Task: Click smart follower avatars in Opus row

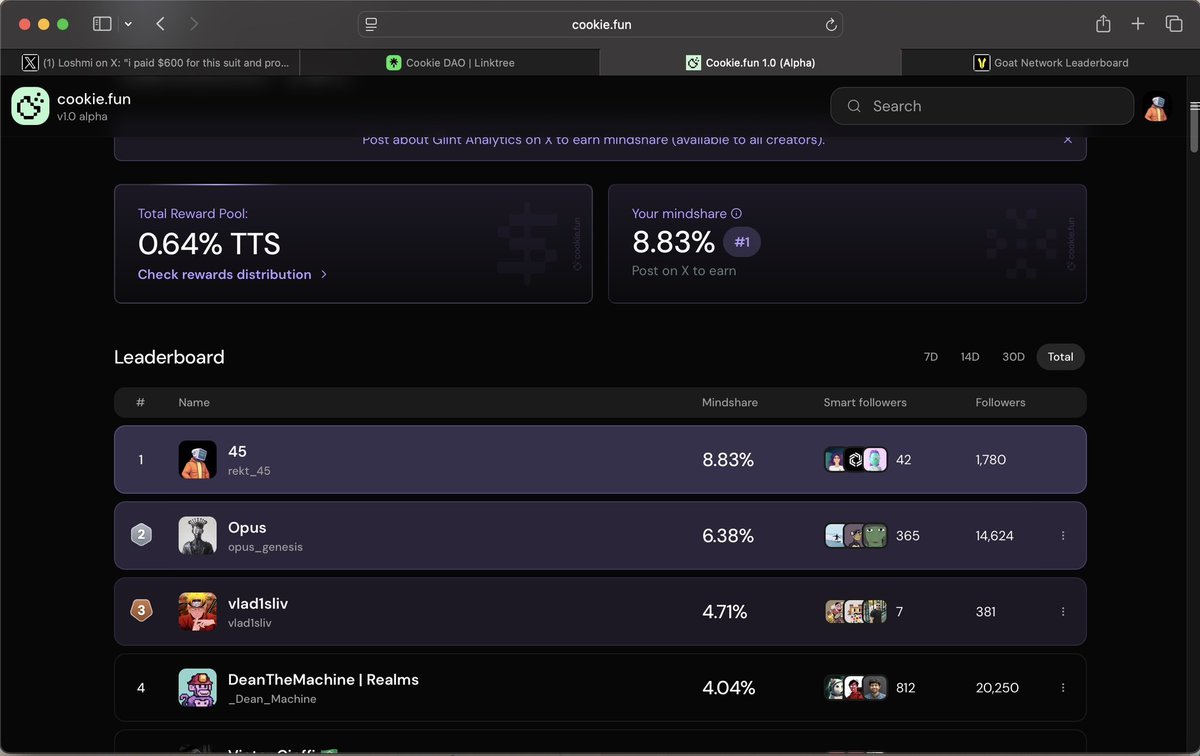Action: [x=855, y=536]
